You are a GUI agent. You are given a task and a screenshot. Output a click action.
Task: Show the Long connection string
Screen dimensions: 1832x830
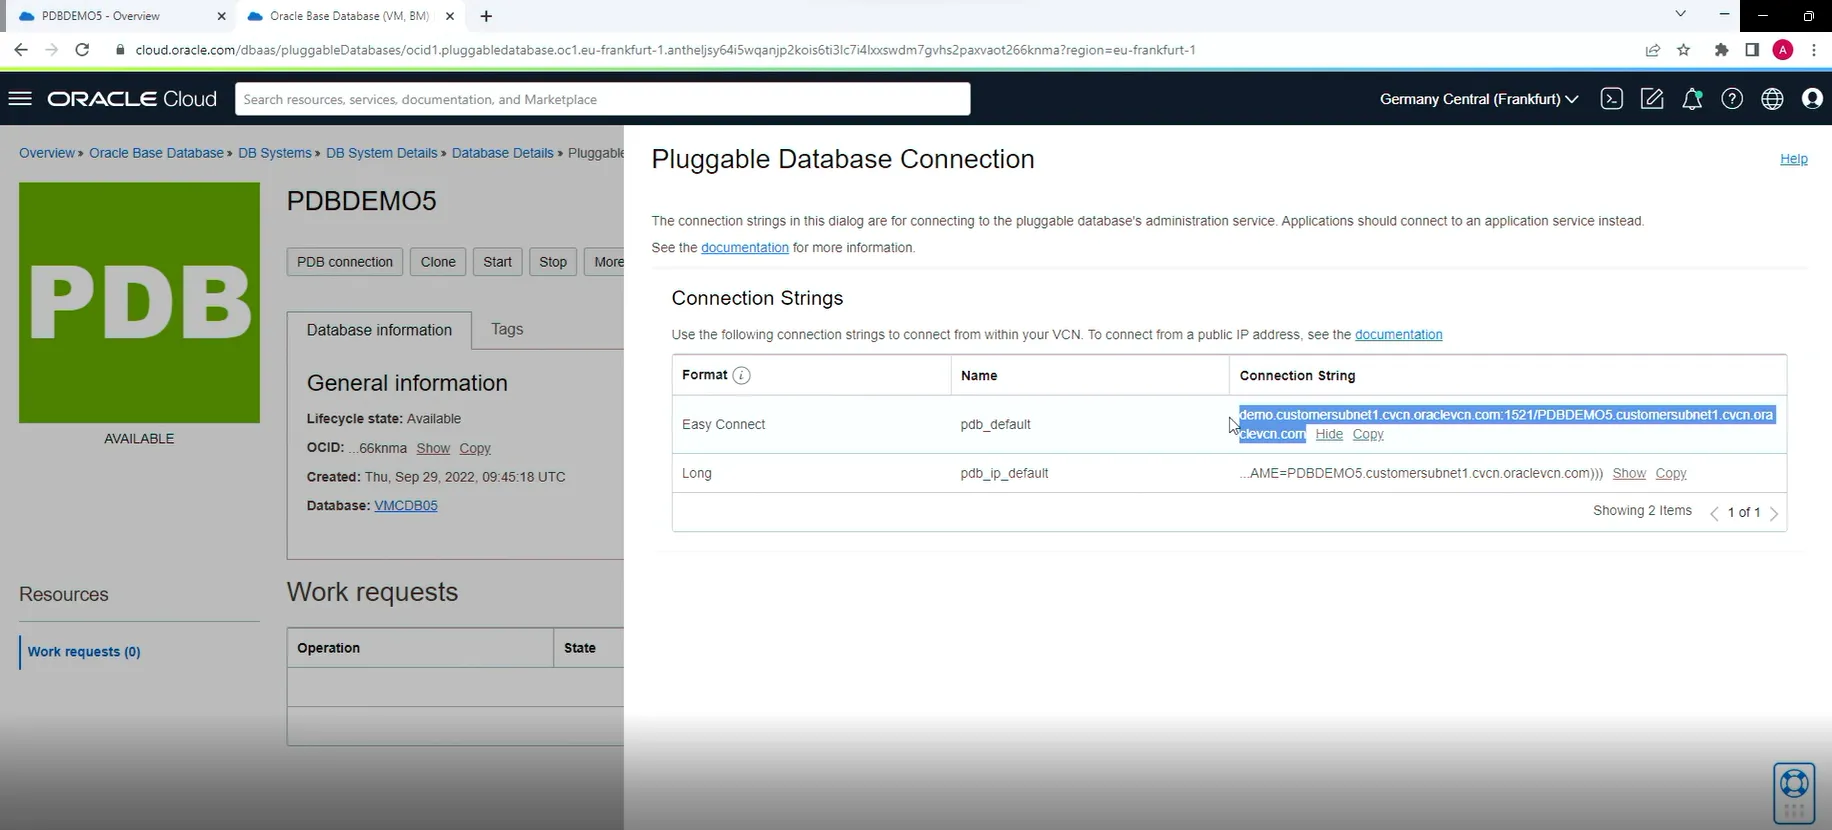point(1629,473)
